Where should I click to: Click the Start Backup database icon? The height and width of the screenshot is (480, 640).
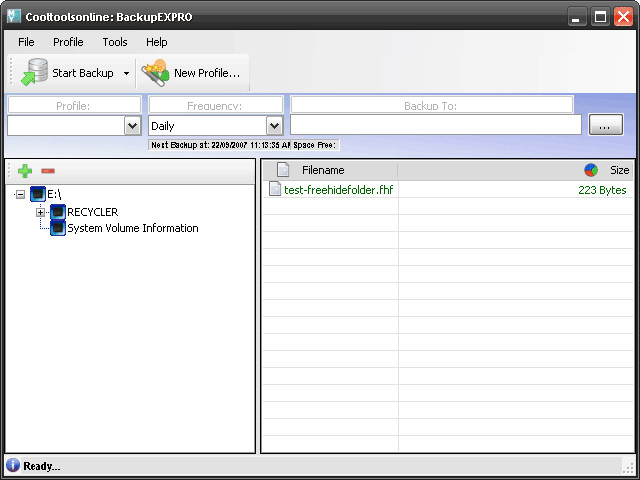(34, 72)
